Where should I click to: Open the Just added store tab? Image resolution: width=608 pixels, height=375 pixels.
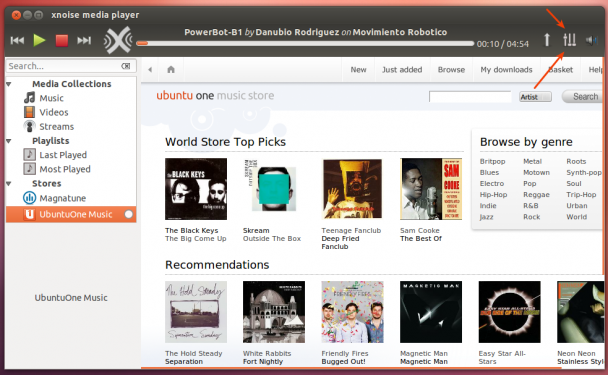tap(402, 70)
